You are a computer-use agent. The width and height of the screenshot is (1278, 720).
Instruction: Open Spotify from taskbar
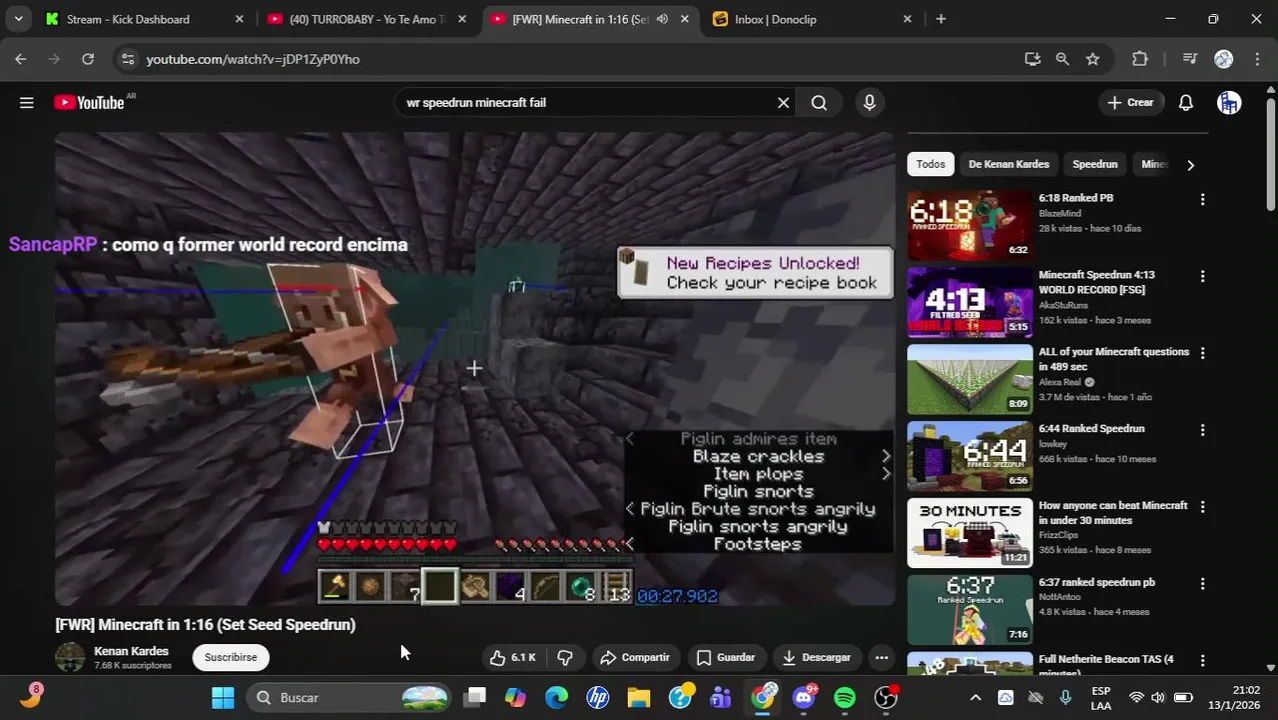pyautogui.click(x=845, y=697)
